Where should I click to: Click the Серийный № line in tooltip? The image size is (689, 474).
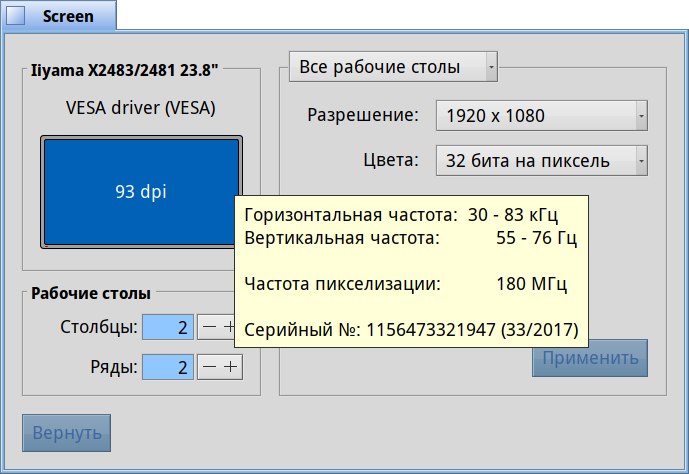coord(411,330)
